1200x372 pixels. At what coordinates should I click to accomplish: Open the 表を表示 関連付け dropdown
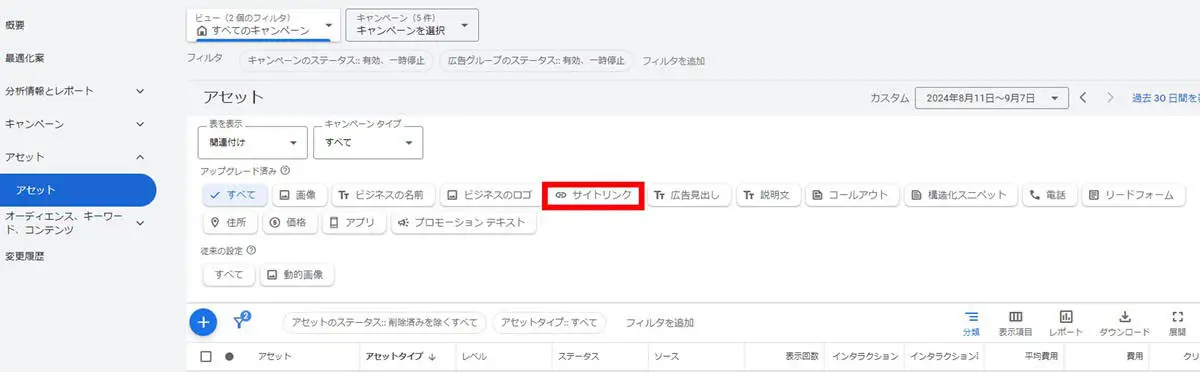click(x=253, y=142)
